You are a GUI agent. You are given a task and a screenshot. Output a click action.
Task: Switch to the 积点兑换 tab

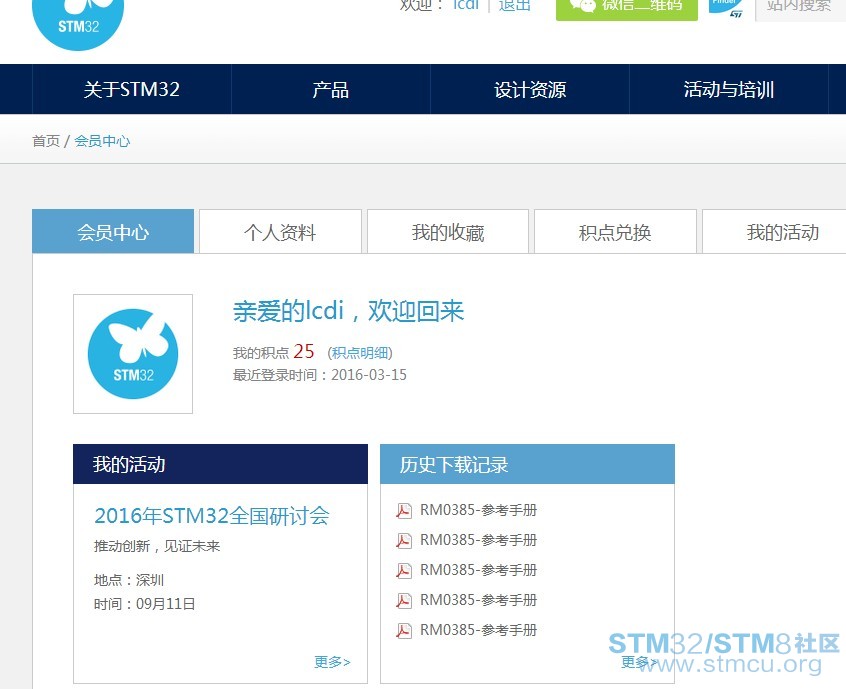pos(615,231)
